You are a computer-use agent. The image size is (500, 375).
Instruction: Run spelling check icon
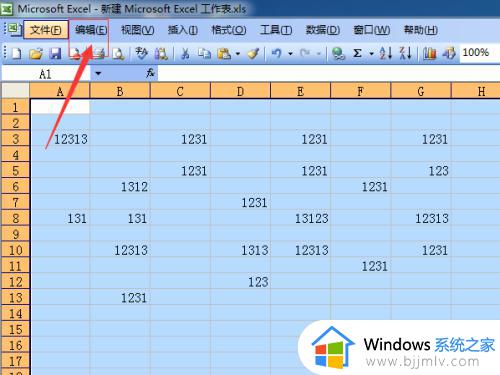141,53
